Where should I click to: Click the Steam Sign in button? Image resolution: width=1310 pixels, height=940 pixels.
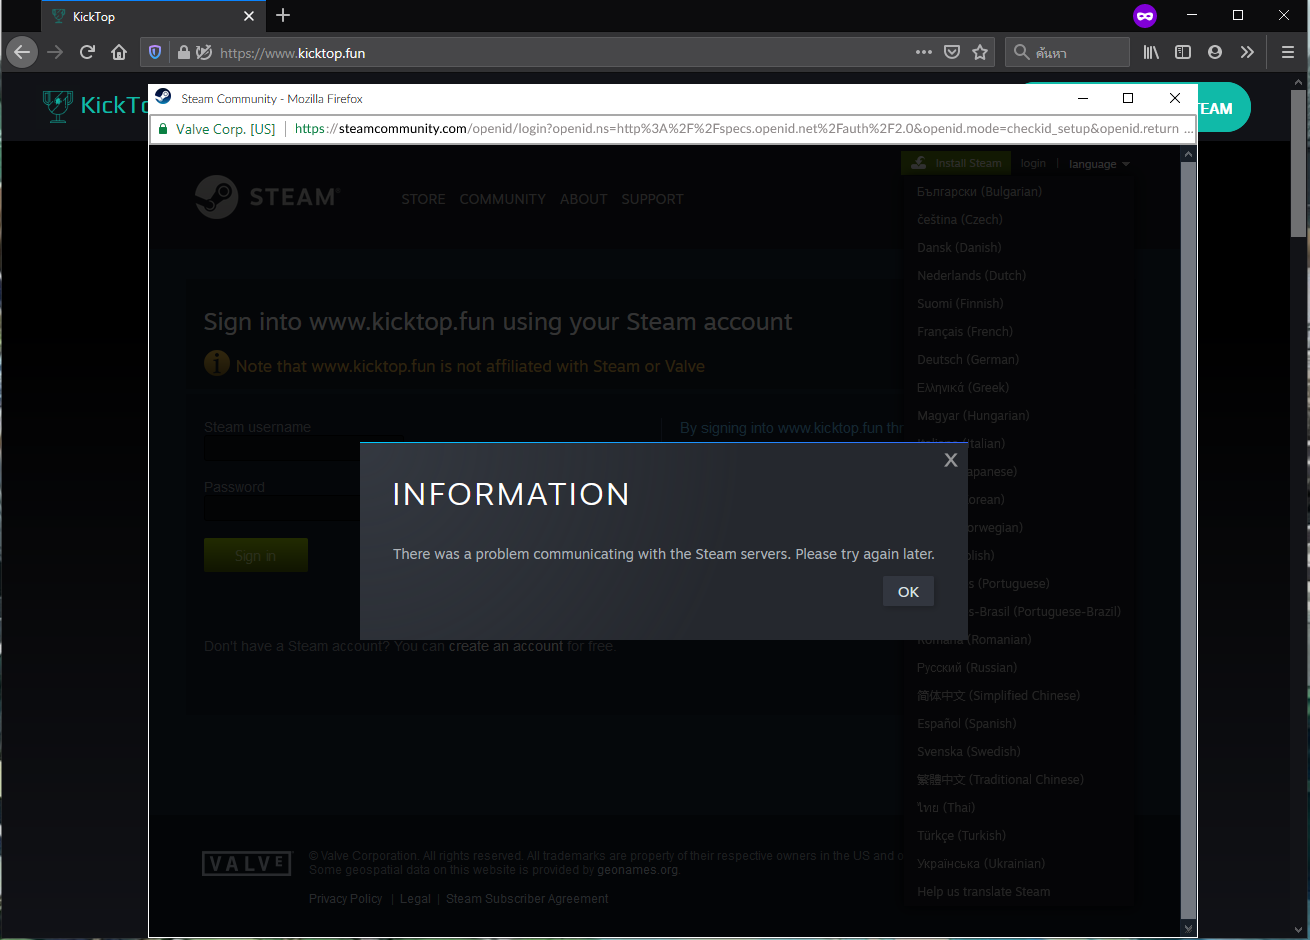click(x=256, y=555)
